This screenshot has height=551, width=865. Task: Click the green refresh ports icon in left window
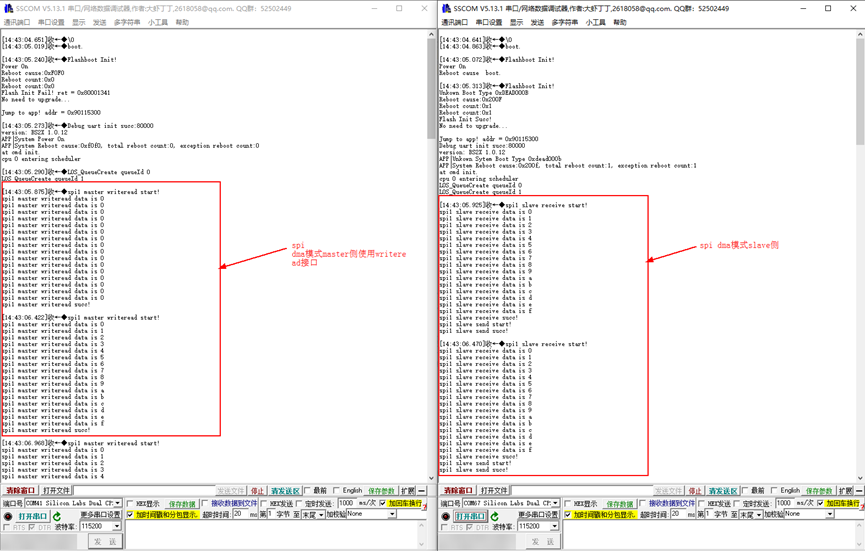click(59, 516)
